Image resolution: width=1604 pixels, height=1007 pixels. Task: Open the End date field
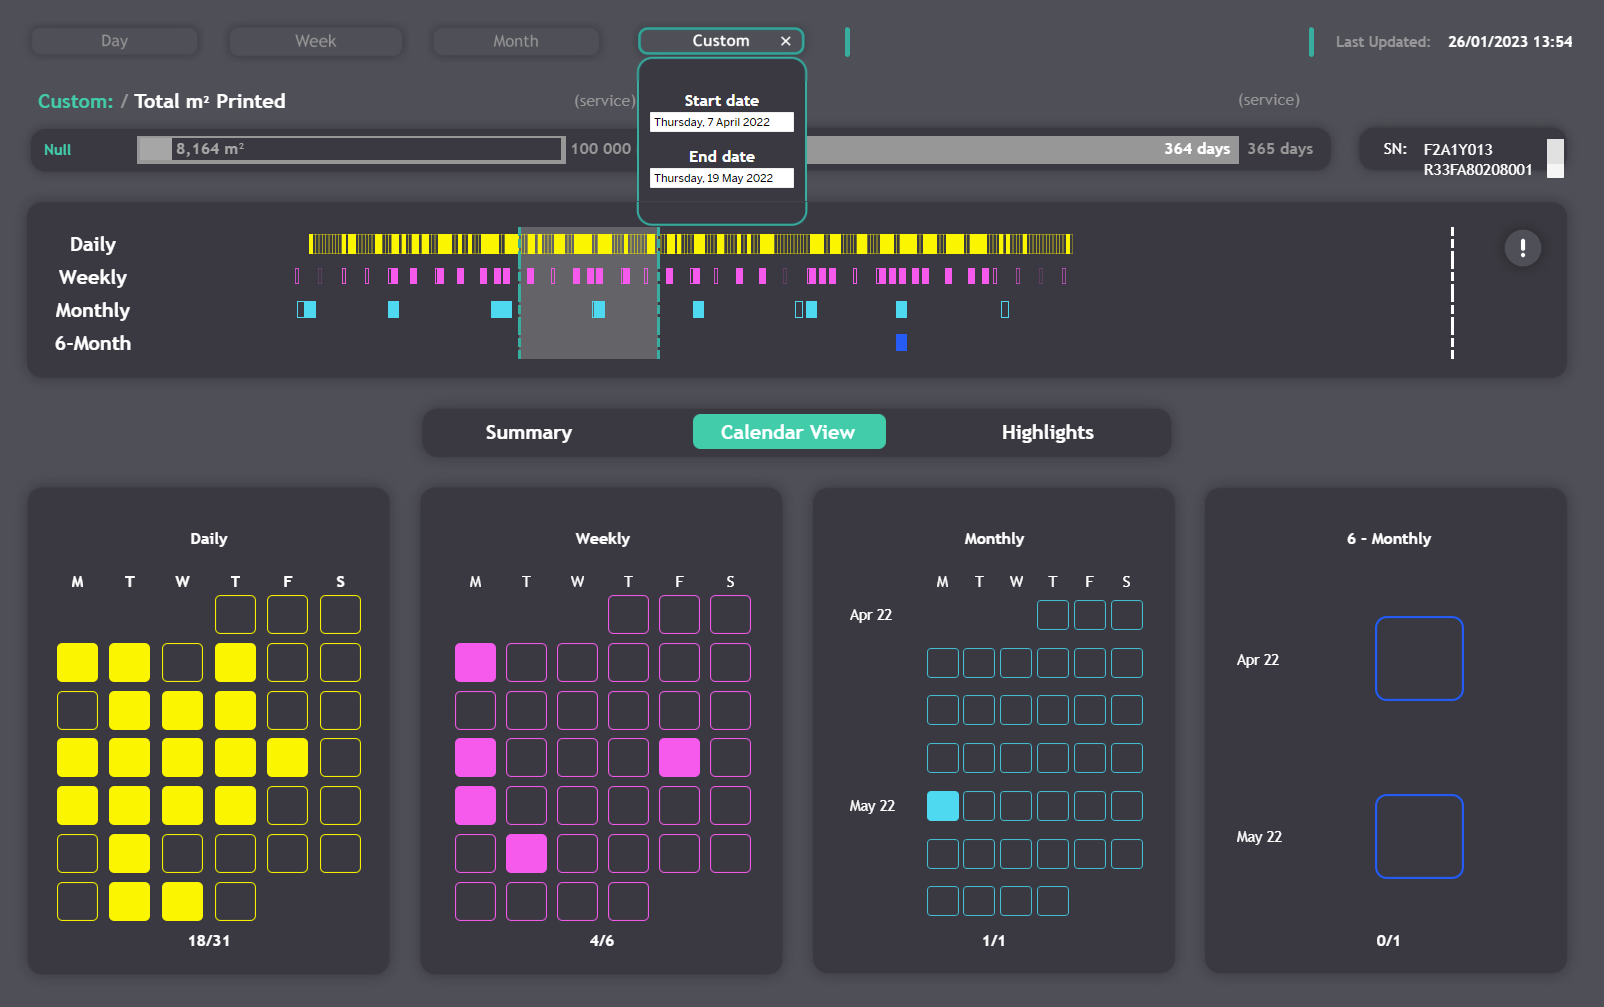[721, 178]
